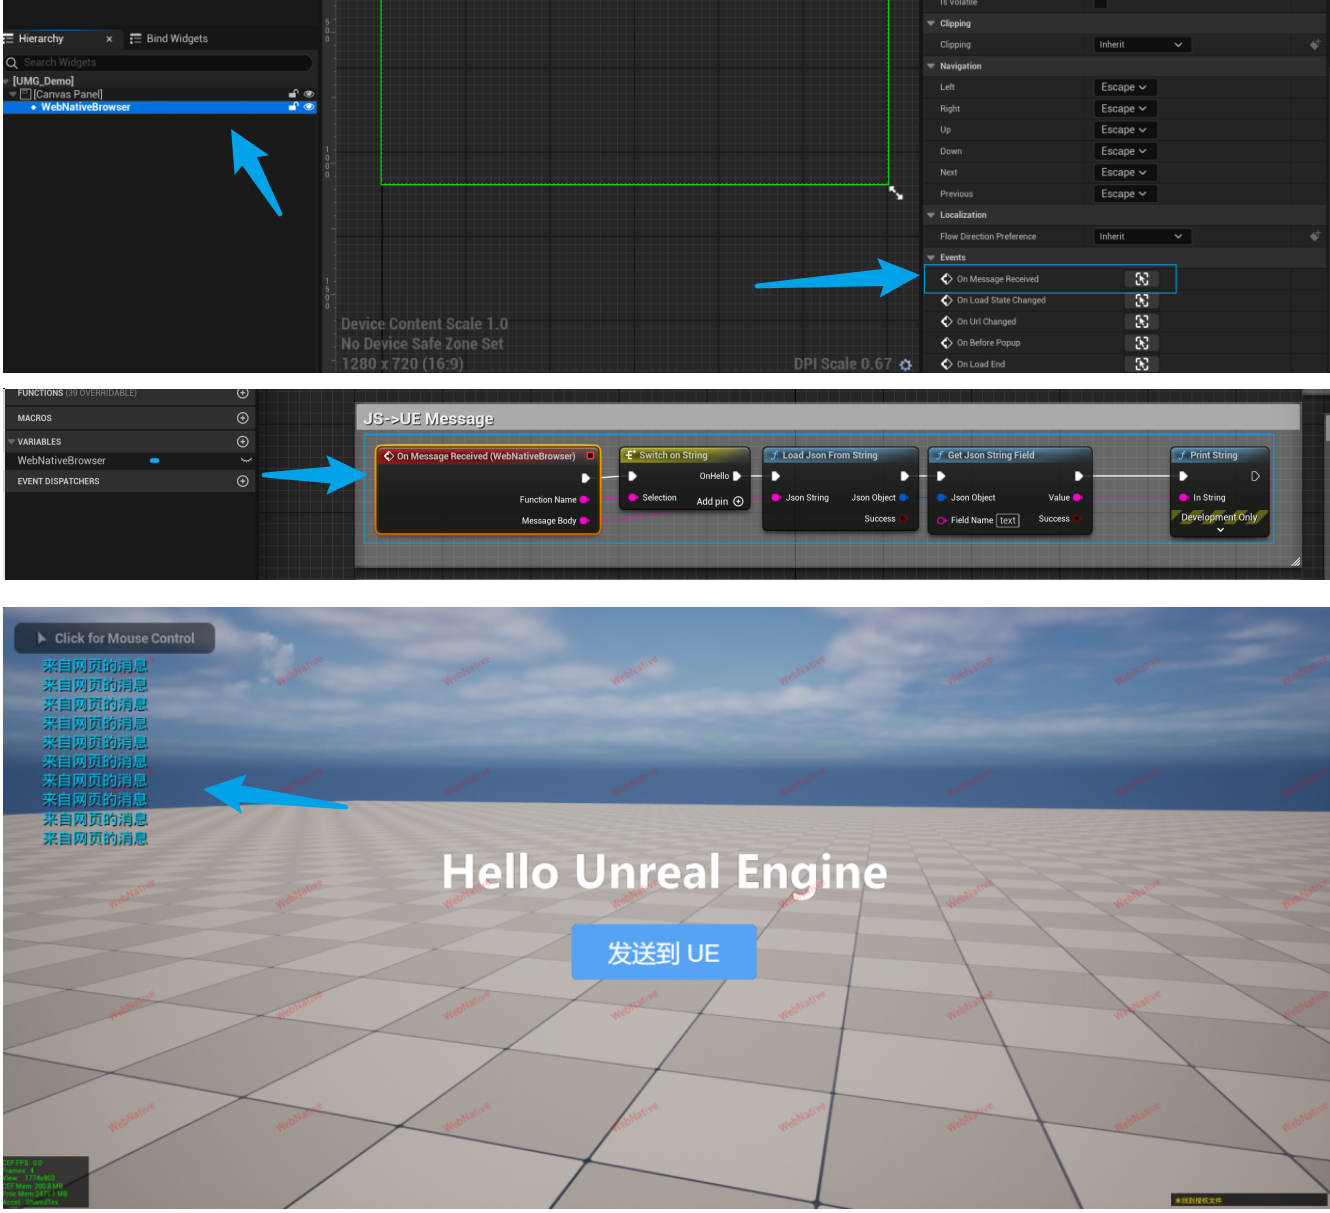Open DPI Scale settings gear

(906, 365)
